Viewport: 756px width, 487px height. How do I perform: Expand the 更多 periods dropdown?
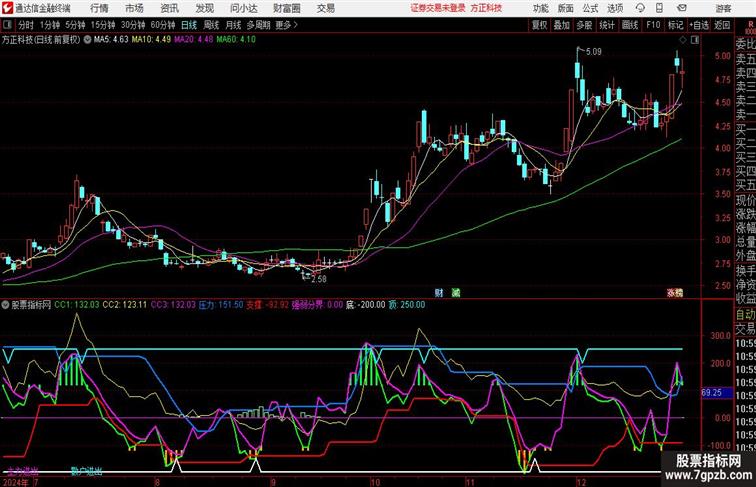click(286, 25)
